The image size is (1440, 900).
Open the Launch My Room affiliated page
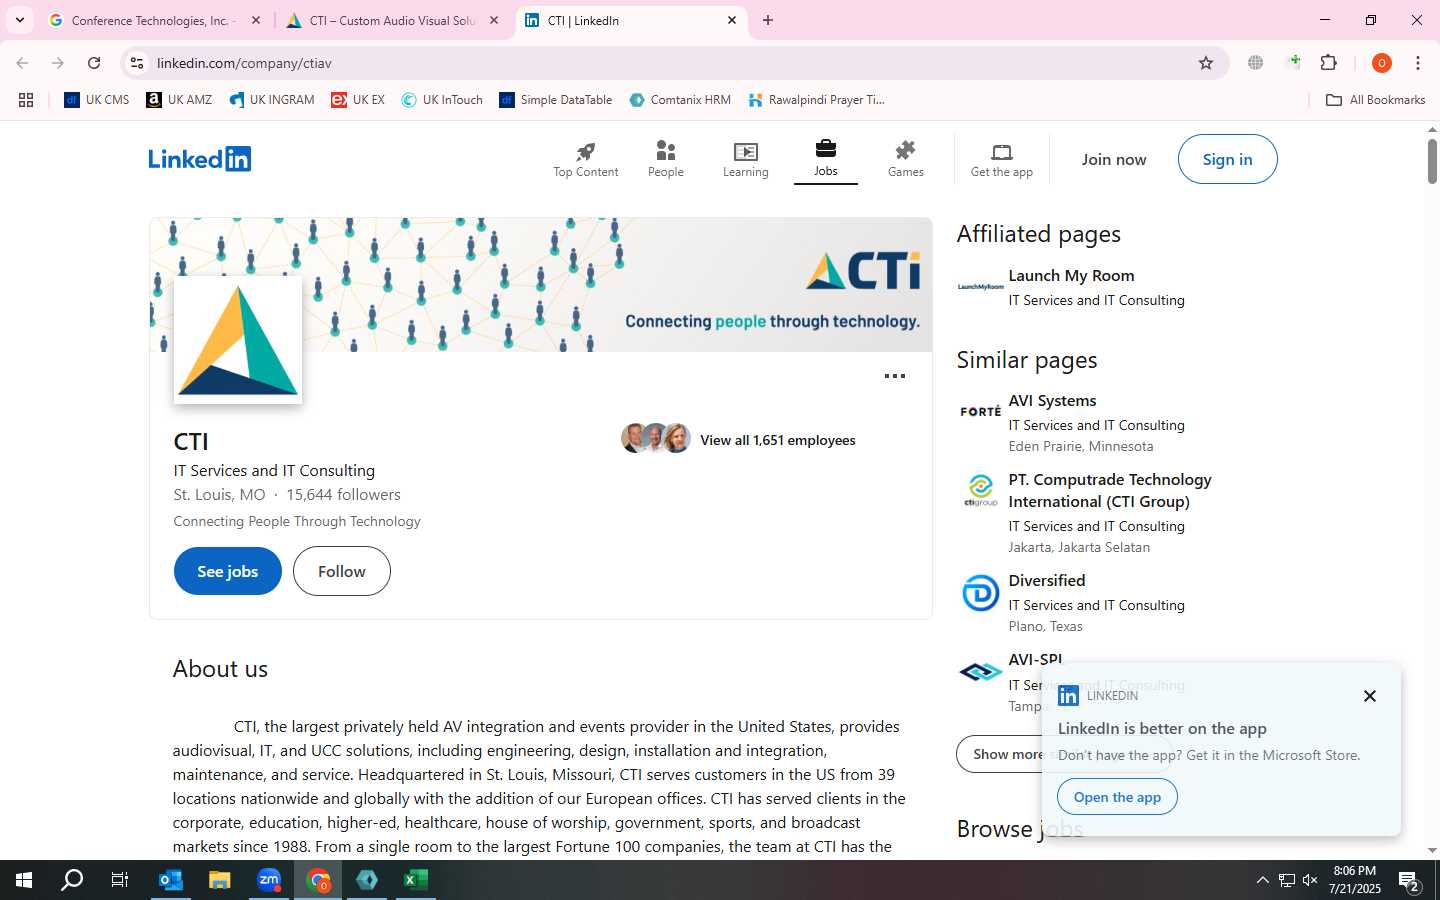[x=1071, y=275]
